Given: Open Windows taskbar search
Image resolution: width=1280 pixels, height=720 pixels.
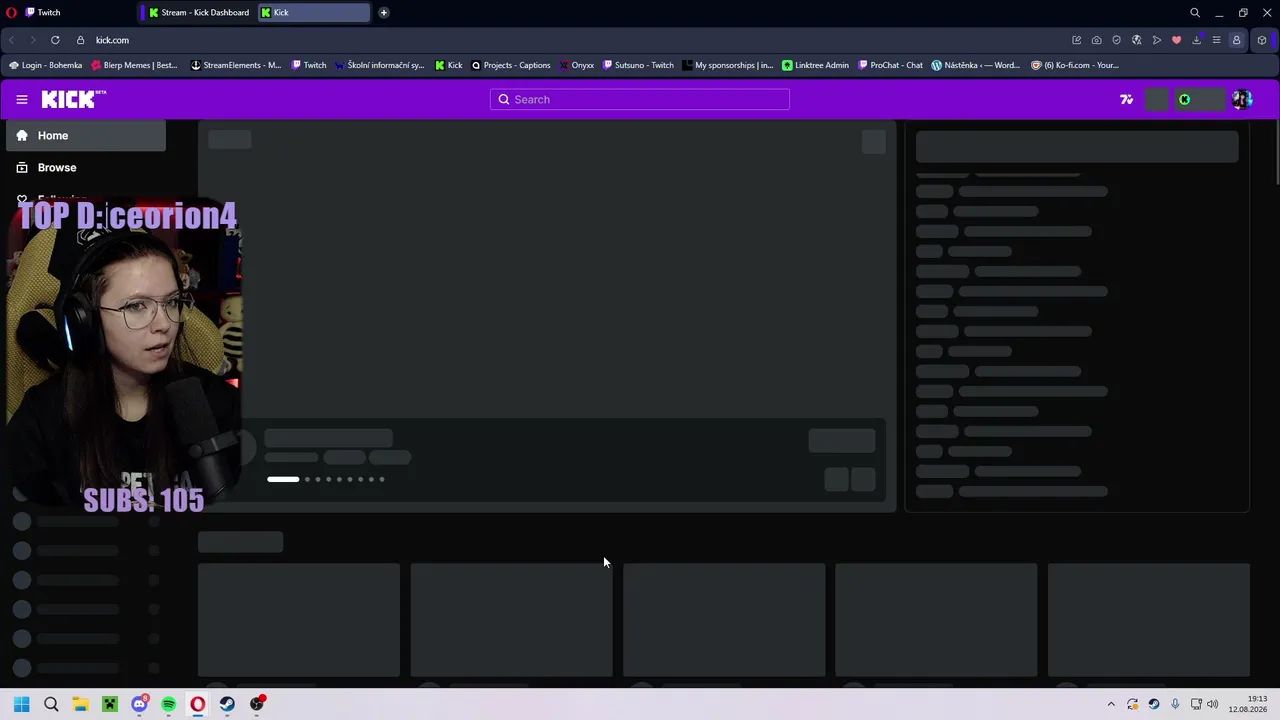Looking at the screenshot, I should 51,704.
